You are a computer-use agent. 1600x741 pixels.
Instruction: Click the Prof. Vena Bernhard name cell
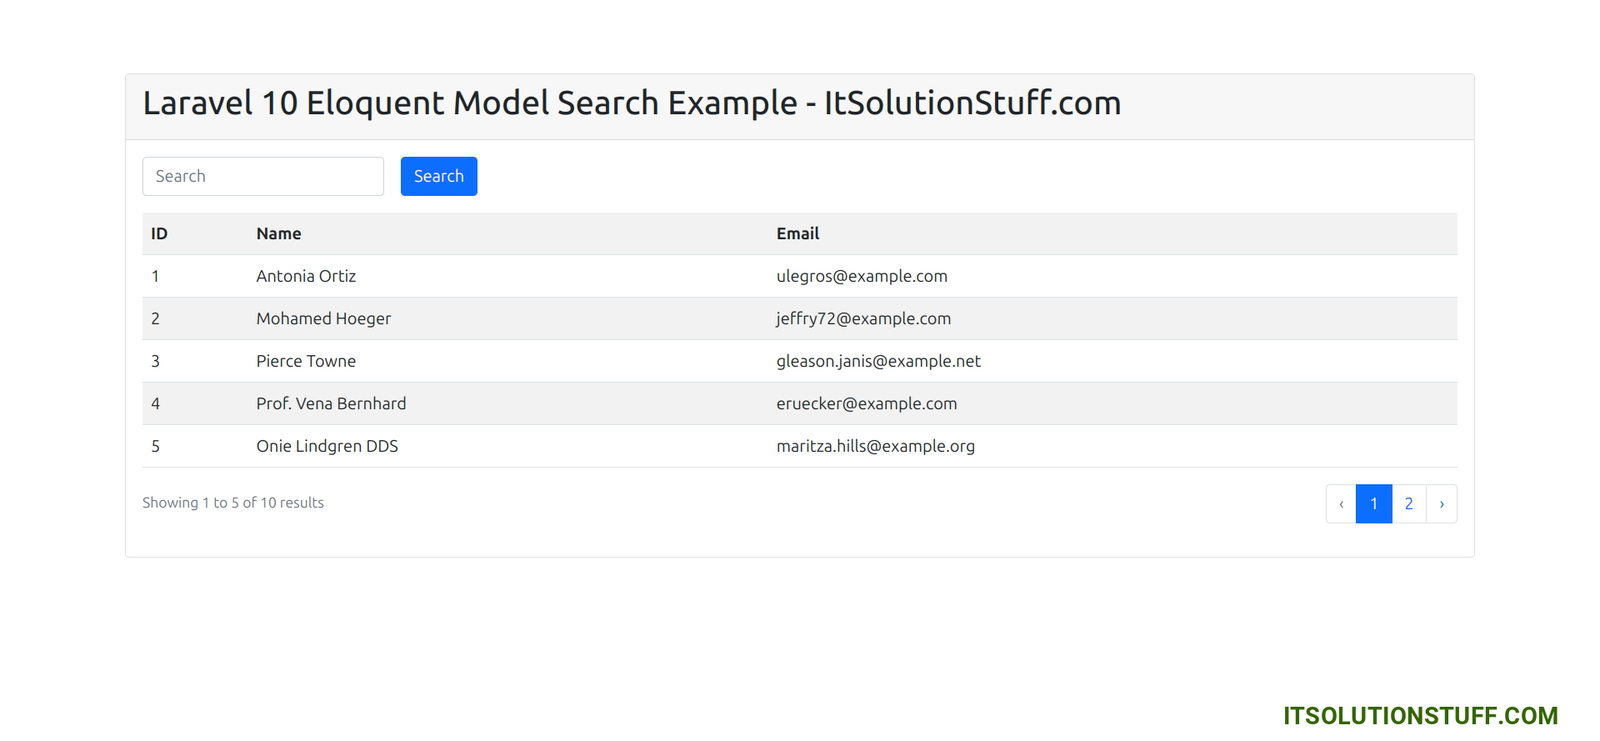tap(331, 404)
